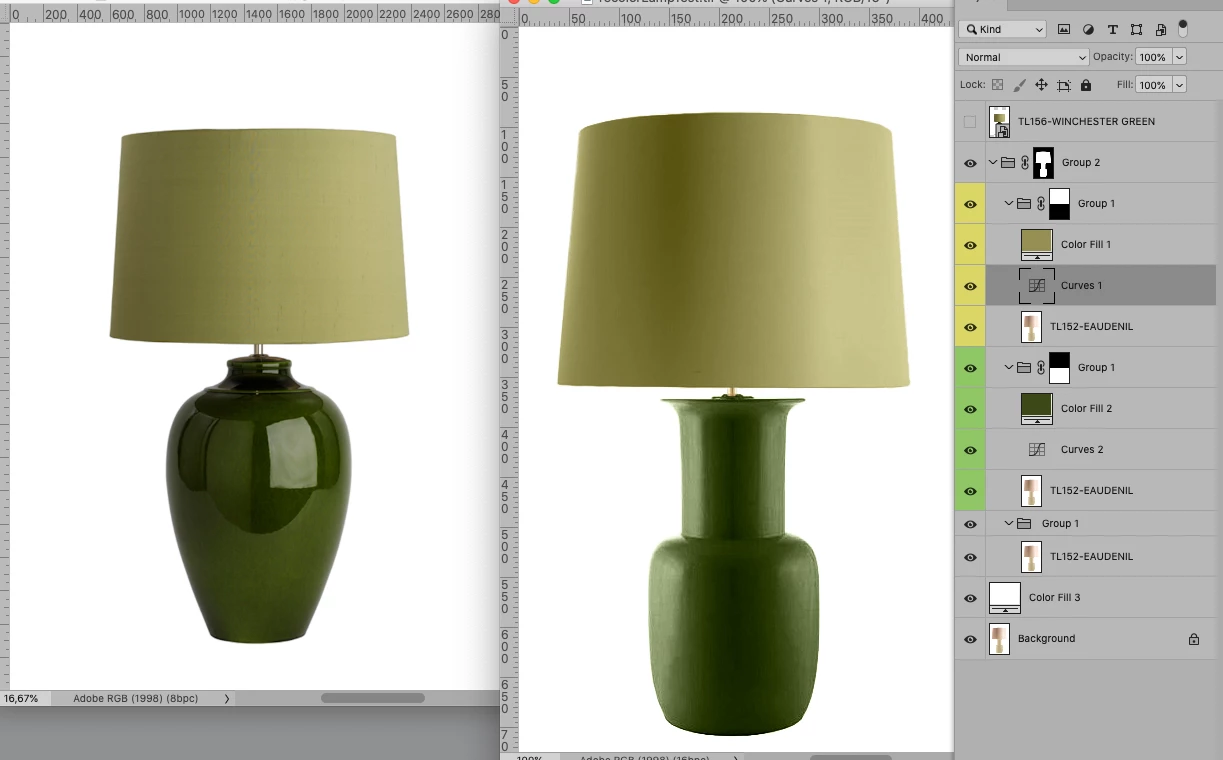1223x760 pixels.
Task: Select the layer name Curves 2
Action: pyautogui.click(x=1082, y=450)
